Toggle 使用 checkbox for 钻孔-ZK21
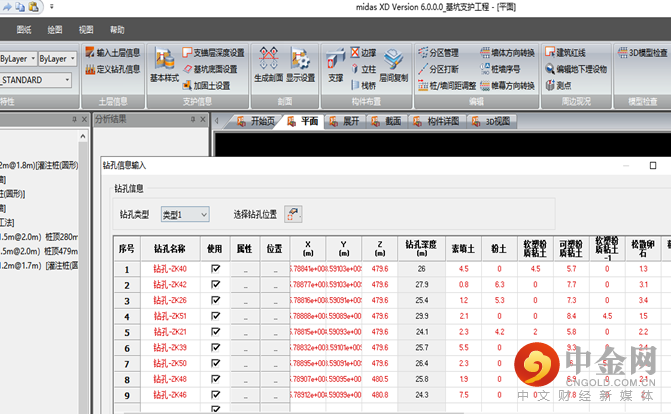The width and height of the screenshot is (671, 414). point(216,332)
